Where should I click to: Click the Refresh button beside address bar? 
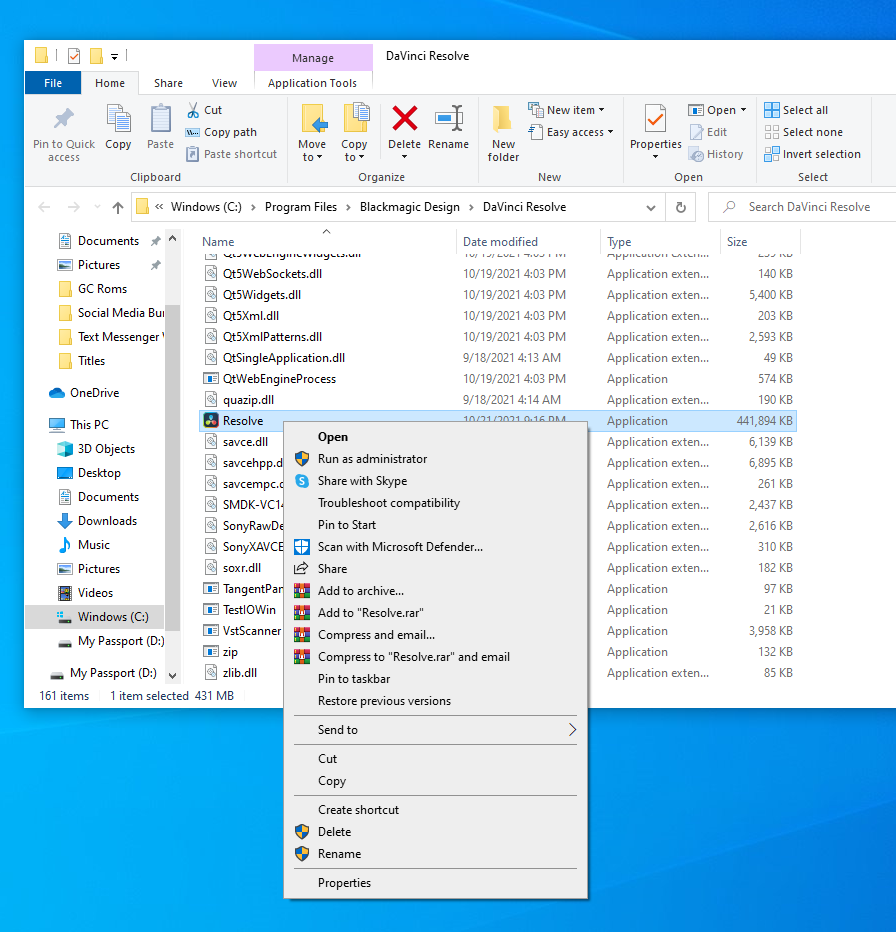tap(681, 207)
